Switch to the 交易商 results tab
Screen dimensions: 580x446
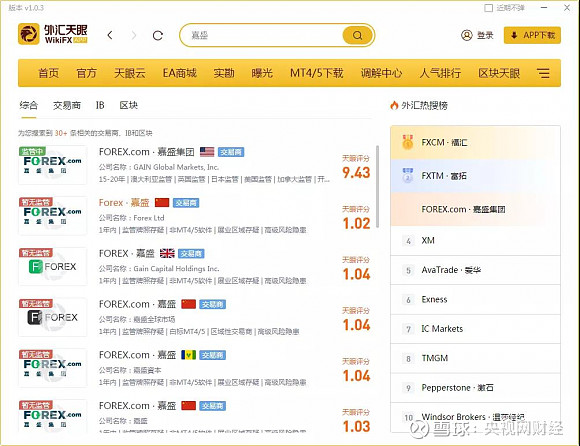point(67,105)
